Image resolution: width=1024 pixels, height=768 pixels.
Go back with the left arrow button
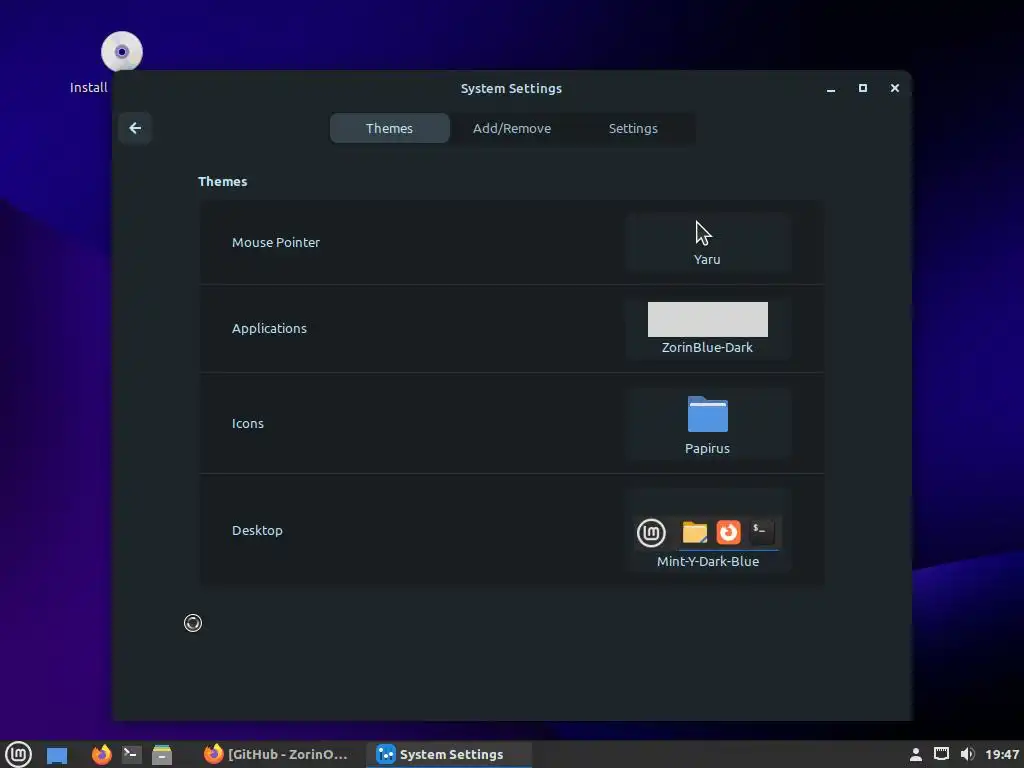tap(135, 128)
